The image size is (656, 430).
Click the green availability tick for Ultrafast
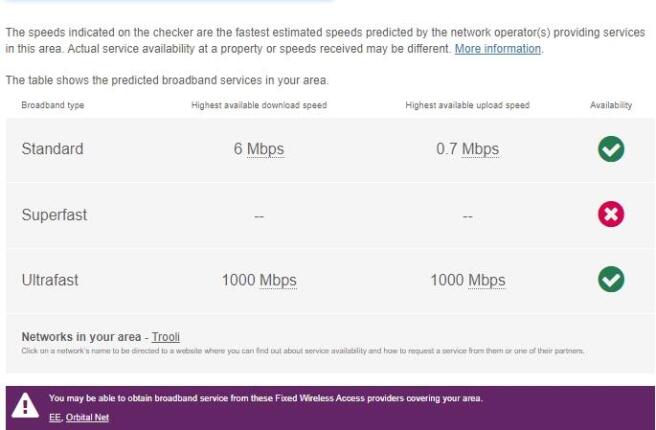610,280
